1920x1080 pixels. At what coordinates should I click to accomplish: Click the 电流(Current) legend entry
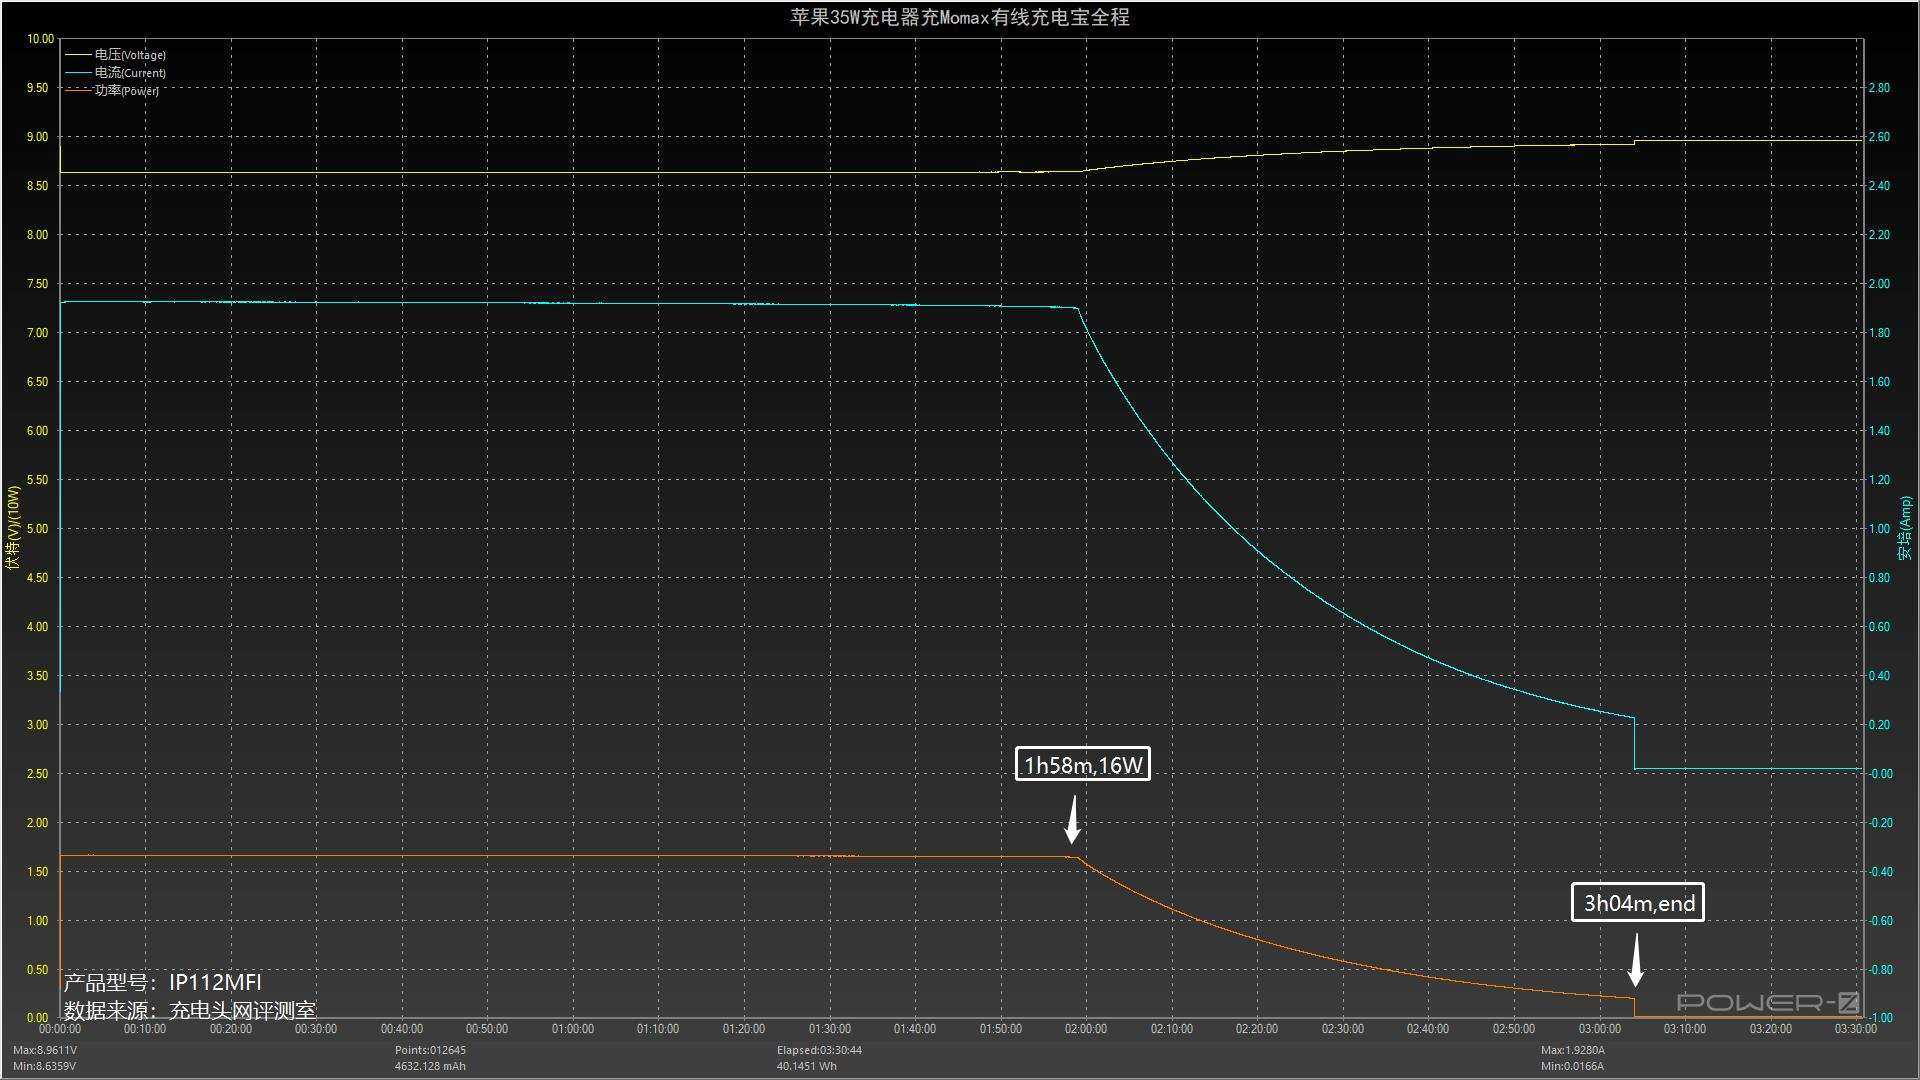tap(115, 73)
